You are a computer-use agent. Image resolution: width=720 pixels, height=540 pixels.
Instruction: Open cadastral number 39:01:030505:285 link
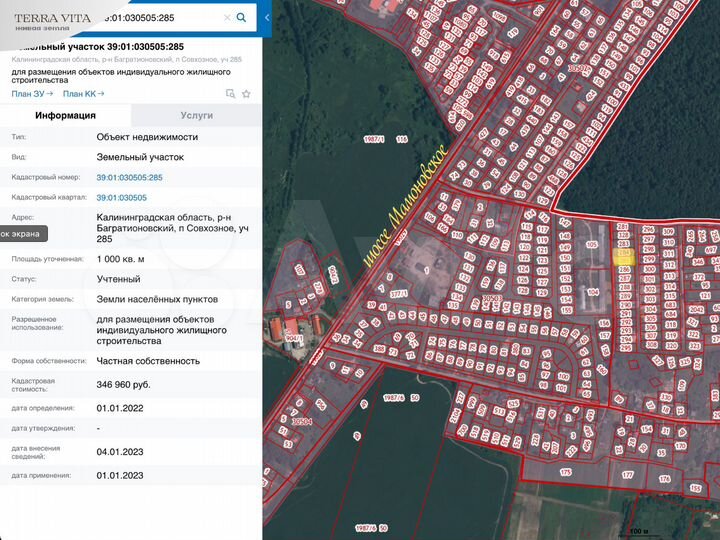(x=129, y=177)
